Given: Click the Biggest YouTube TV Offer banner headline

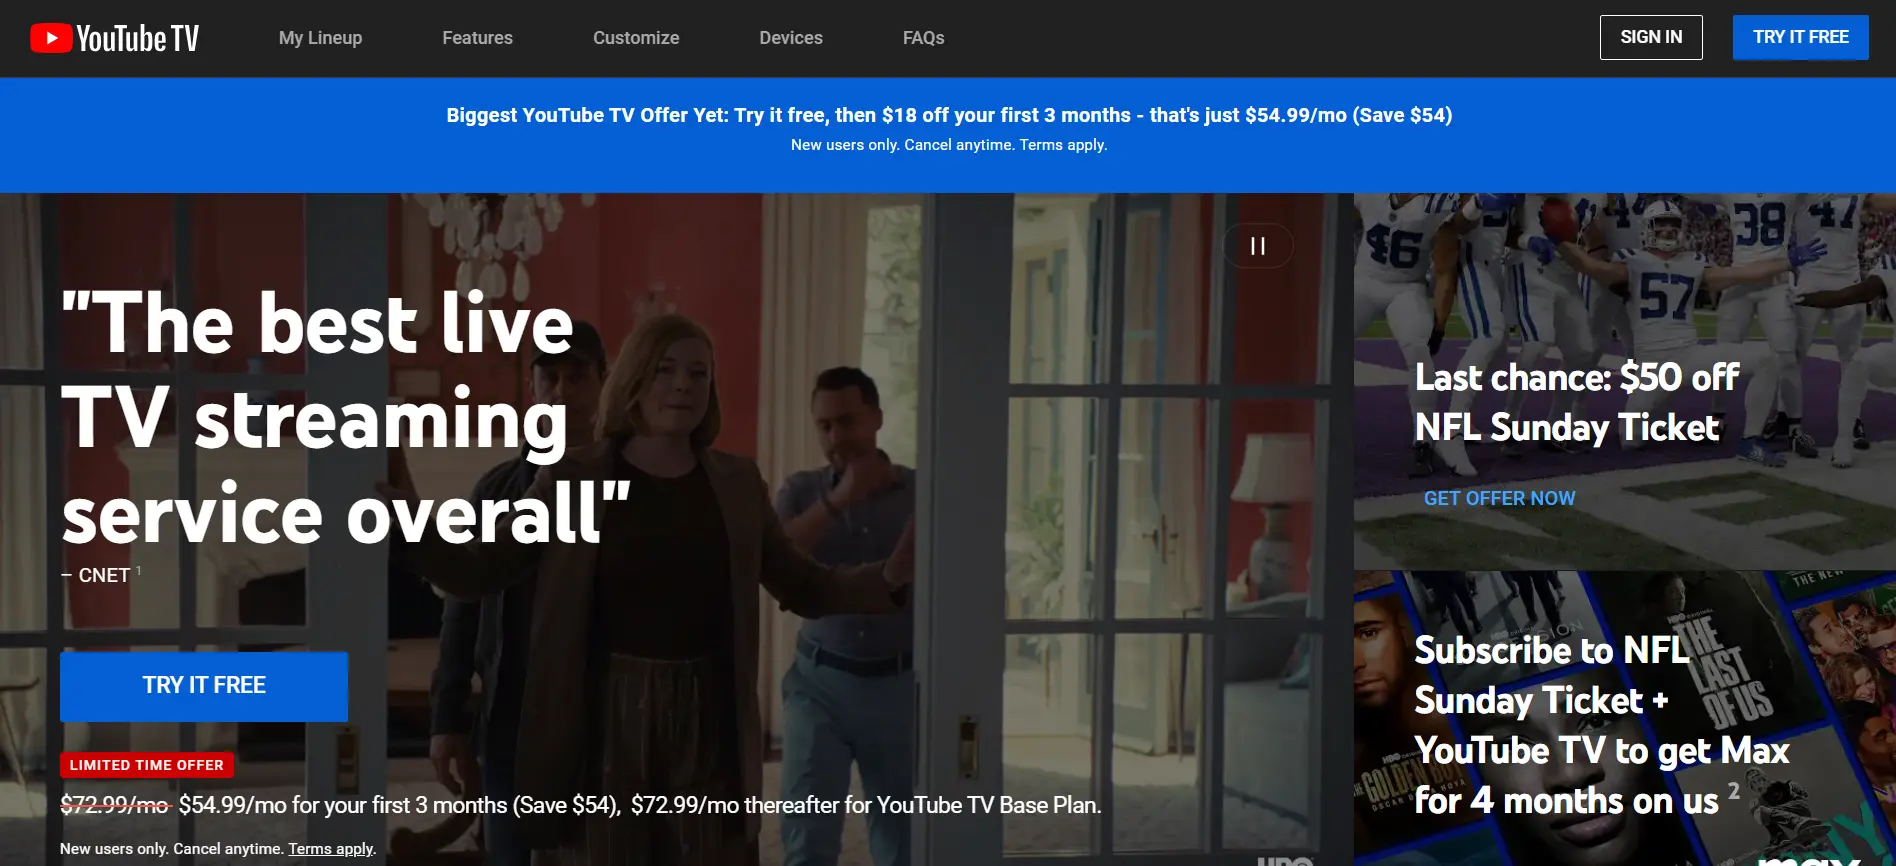Looking at the screenshot, I should tap(949, 115).
